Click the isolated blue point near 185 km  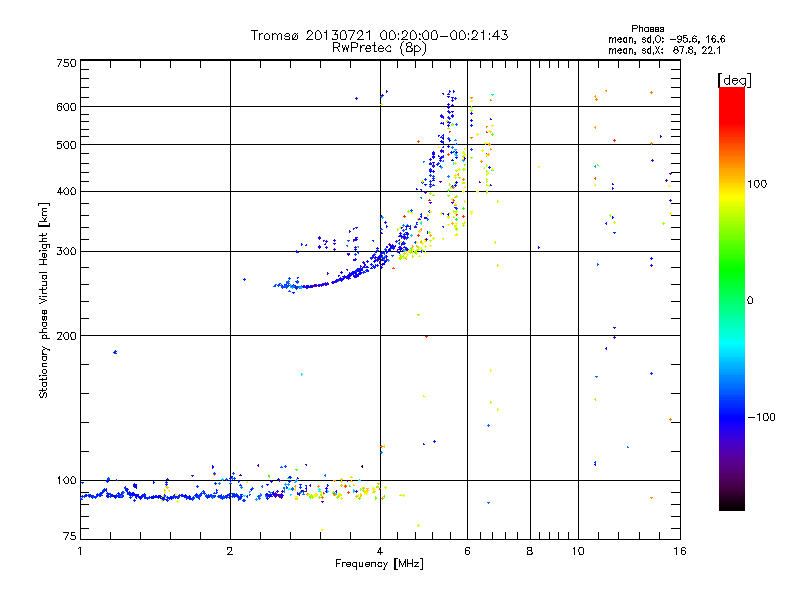pyautogui.click(x=115, y=352)
